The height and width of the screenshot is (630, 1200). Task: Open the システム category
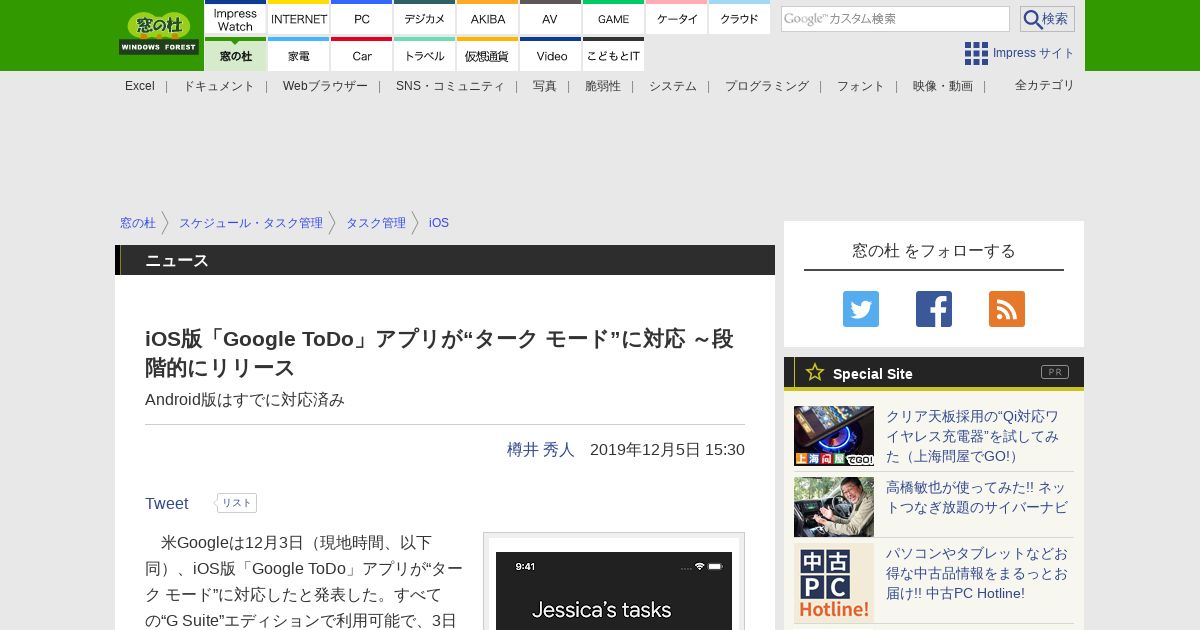pos(673,86)
